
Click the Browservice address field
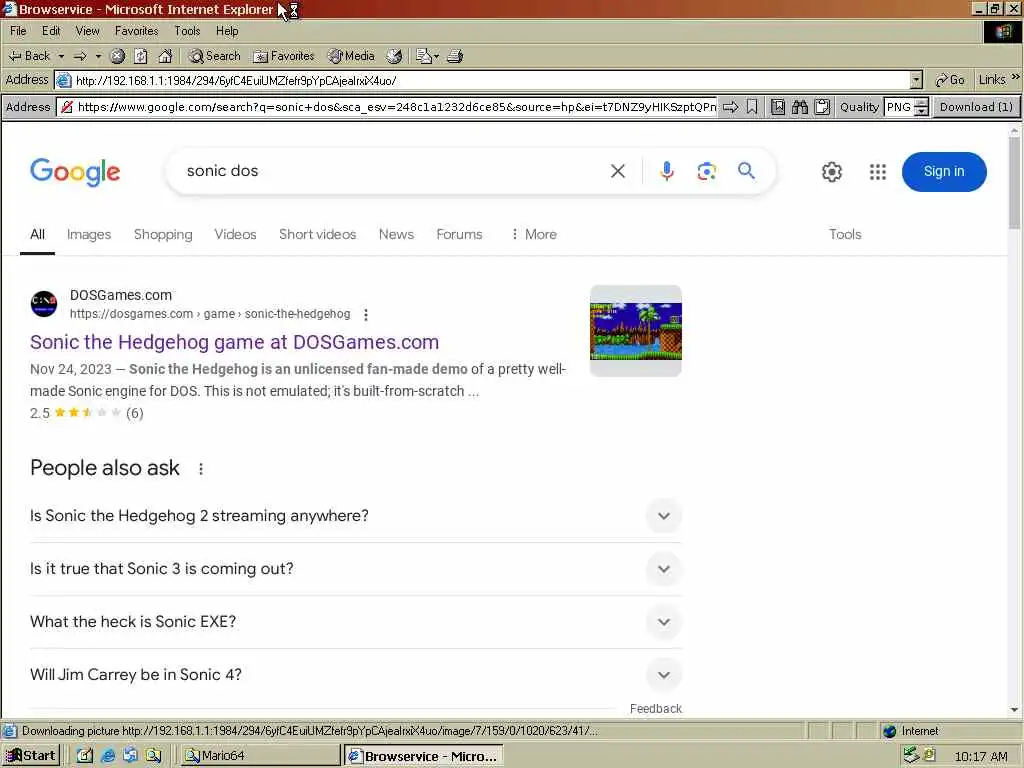coord(389,107)
